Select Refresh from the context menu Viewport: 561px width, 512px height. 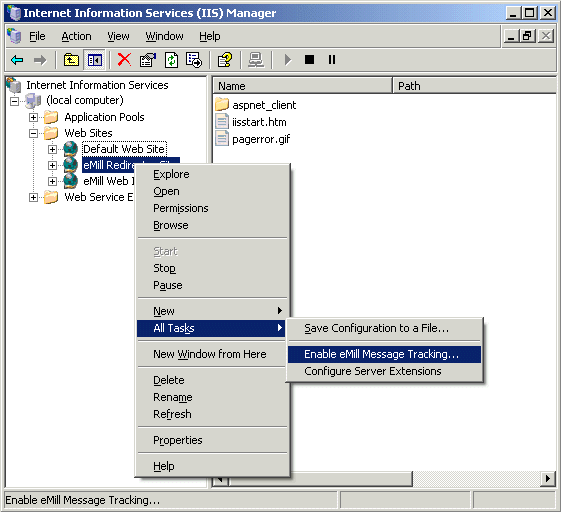(x=212, y=414)
